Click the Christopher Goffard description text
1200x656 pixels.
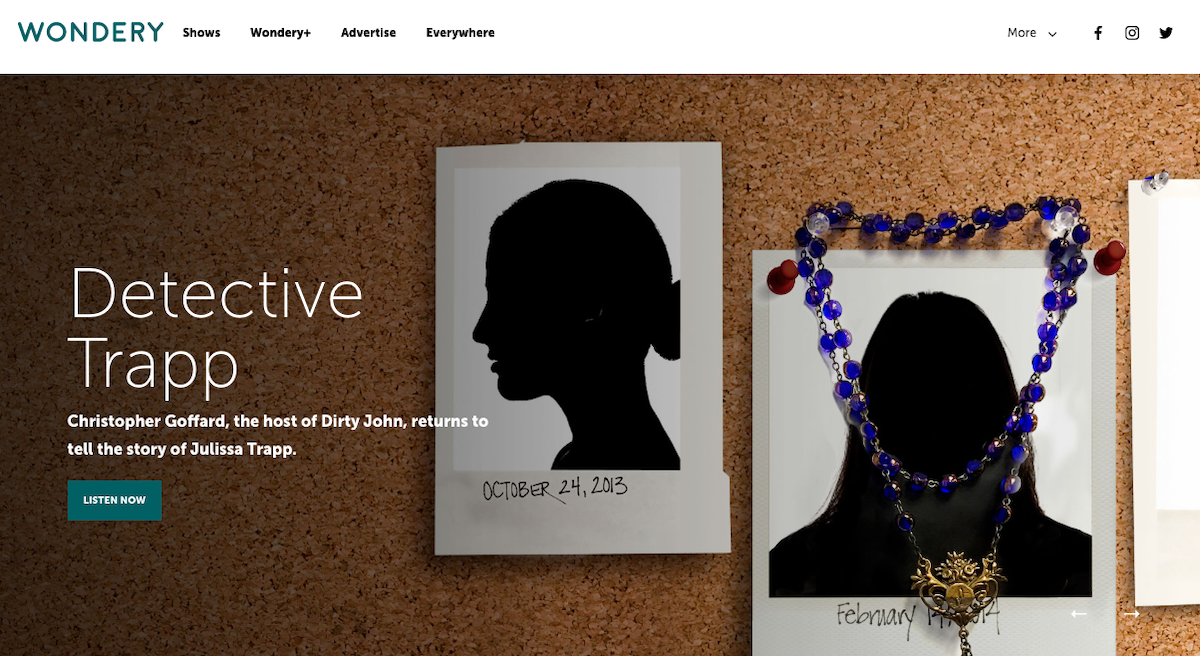point(278,435)
